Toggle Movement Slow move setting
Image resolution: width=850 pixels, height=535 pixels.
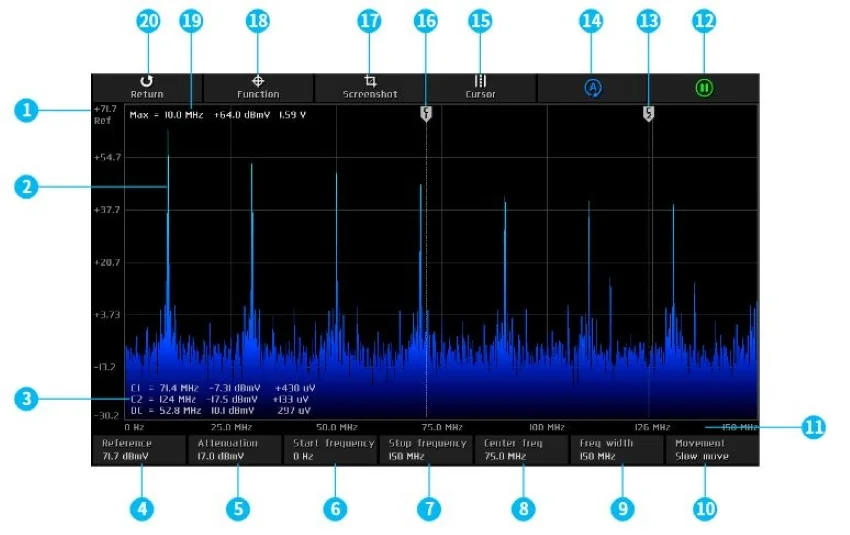712,449
